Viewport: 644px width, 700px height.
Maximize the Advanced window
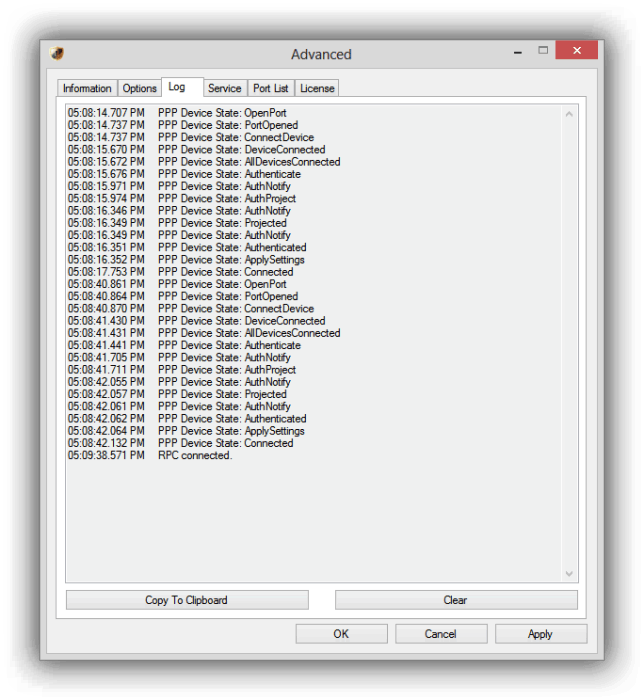click(543, 50)
